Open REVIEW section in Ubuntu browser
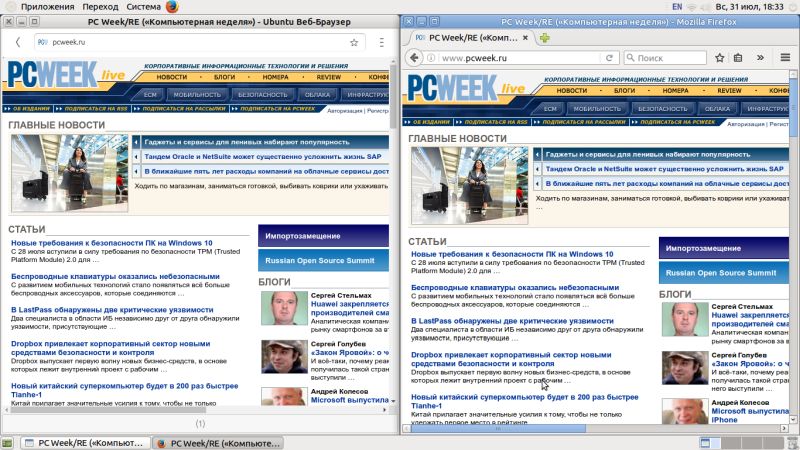Screen dimensions: 800x450 (x=329, y=77)
